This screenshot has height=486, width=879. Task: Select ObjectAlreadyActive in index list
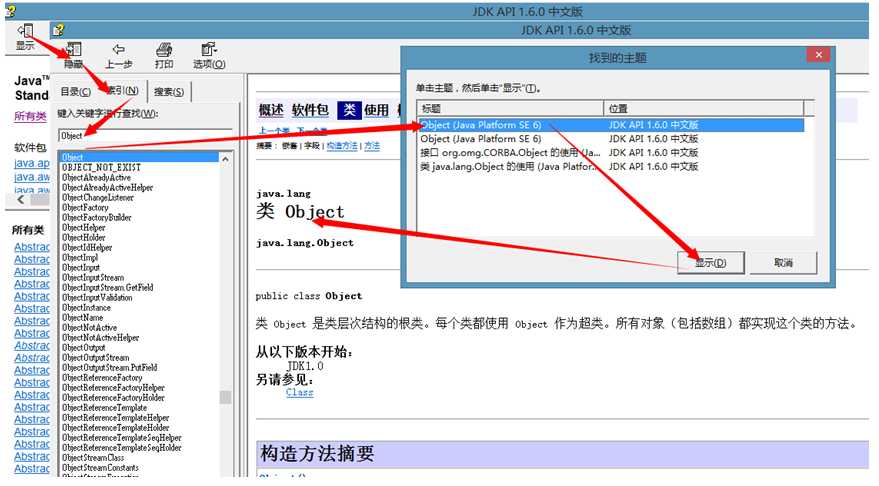tap(96, 178)
